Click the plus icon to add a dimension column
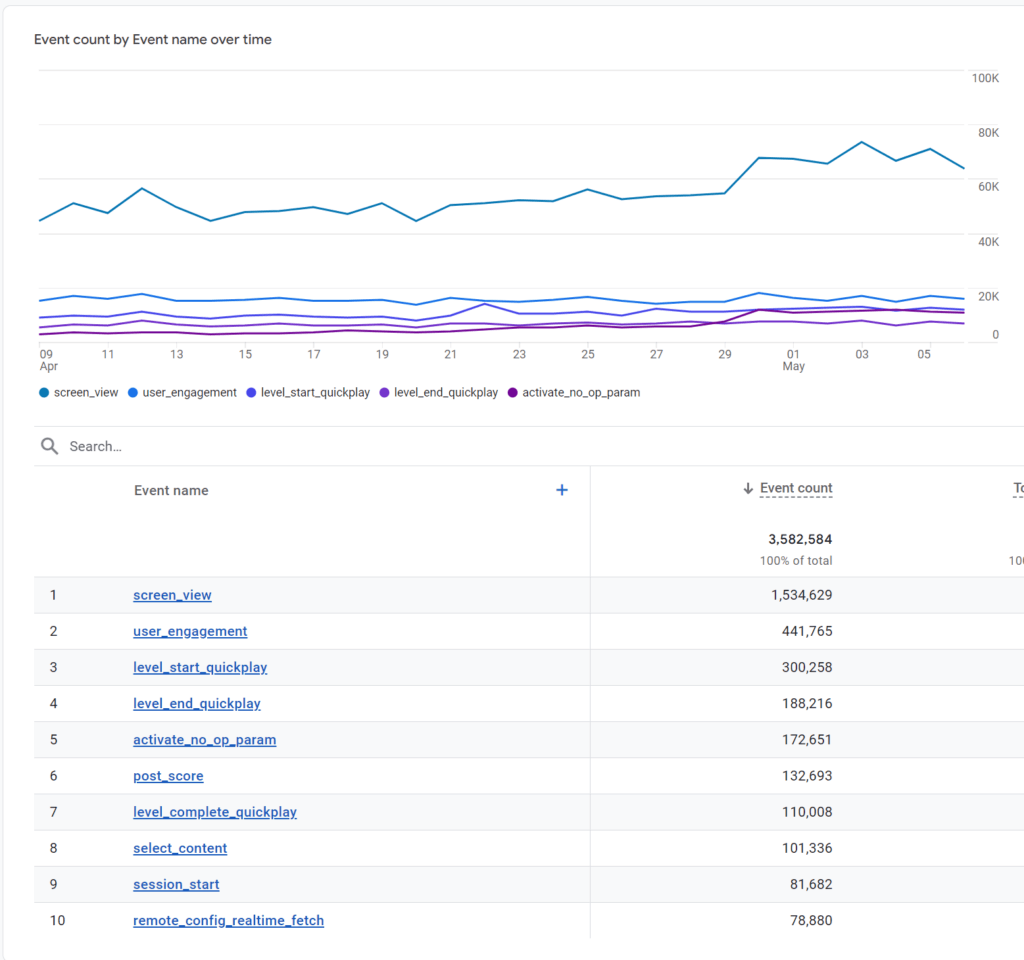 click(562, 490)
